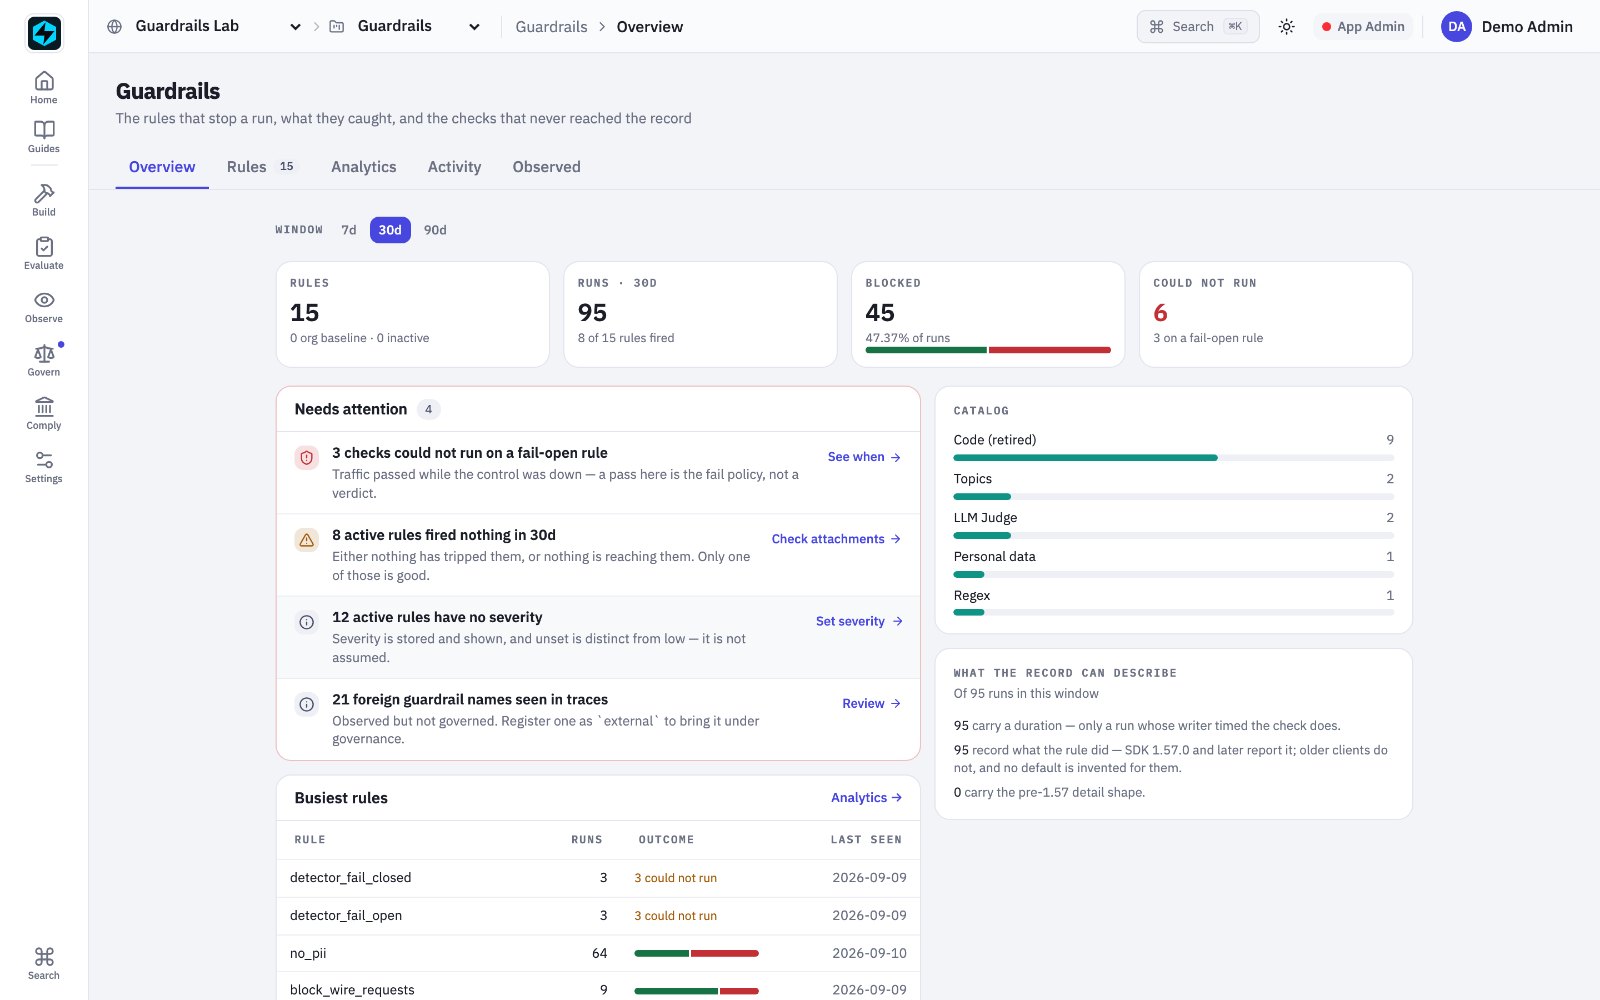
Task: Click the 2026-09-10 last seen date
Action: [869, 954]
